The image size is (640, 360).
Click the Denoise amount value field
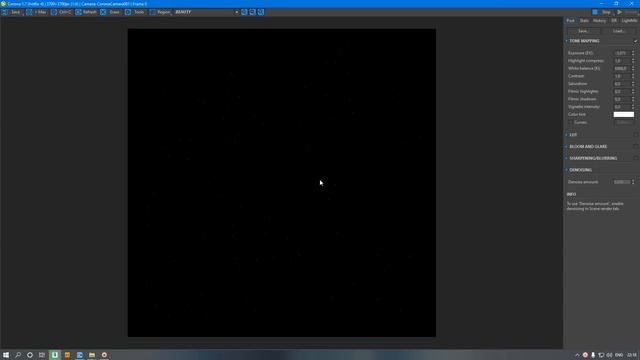click(x=622, y=182)
